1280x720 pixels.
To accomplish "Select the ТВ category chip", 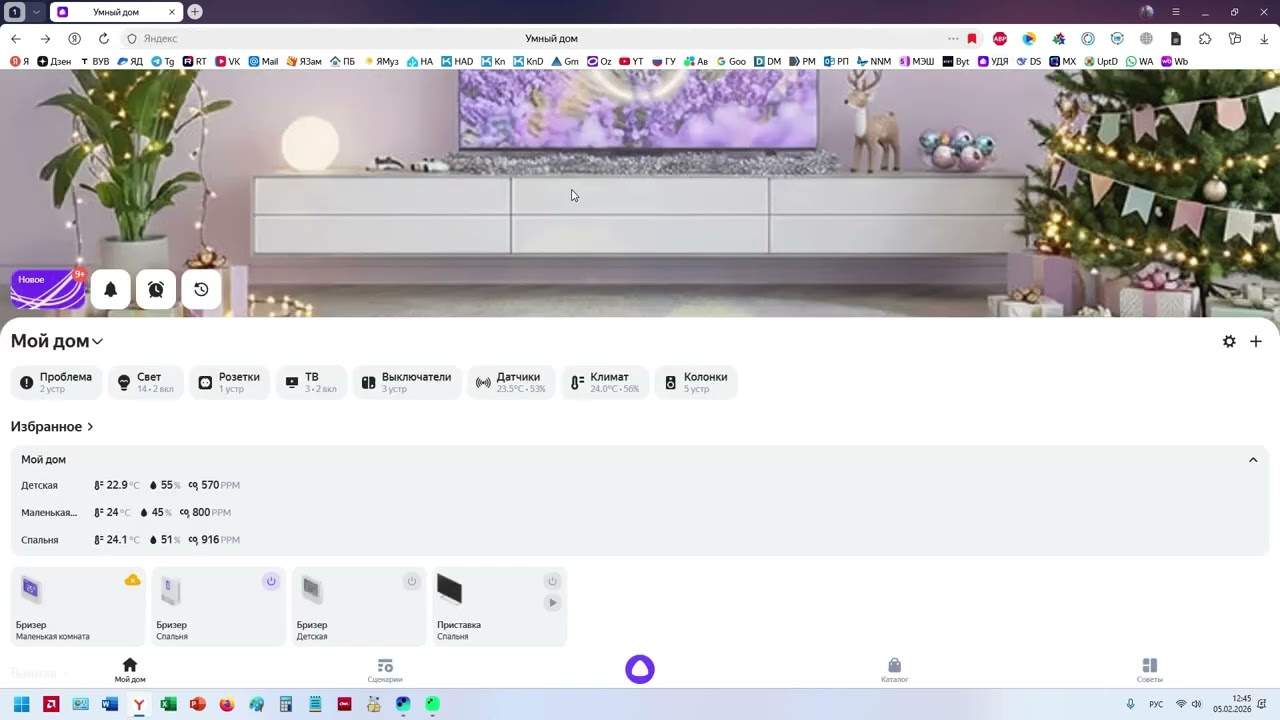I will (311, 382).
